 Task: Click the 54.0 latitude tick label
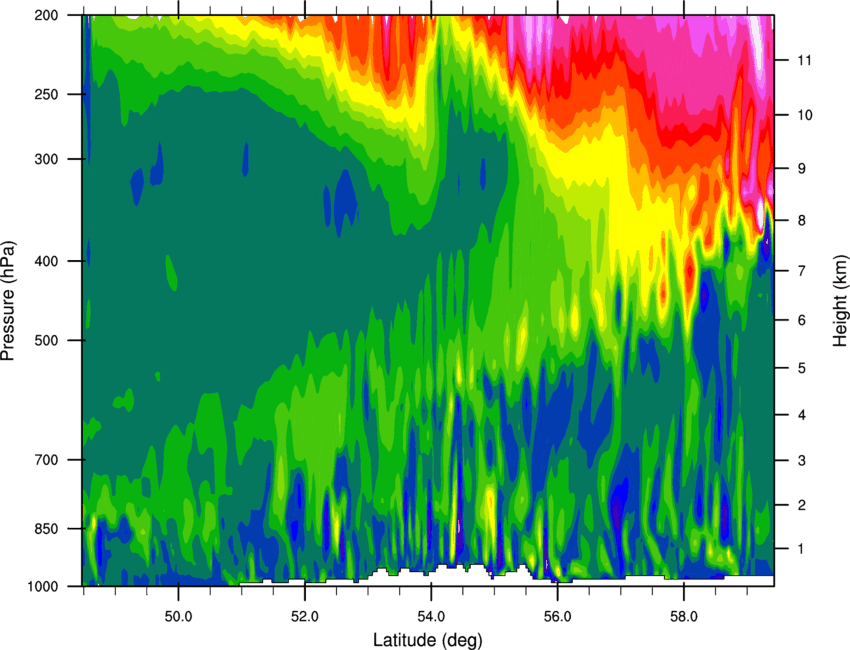(431, 617)
